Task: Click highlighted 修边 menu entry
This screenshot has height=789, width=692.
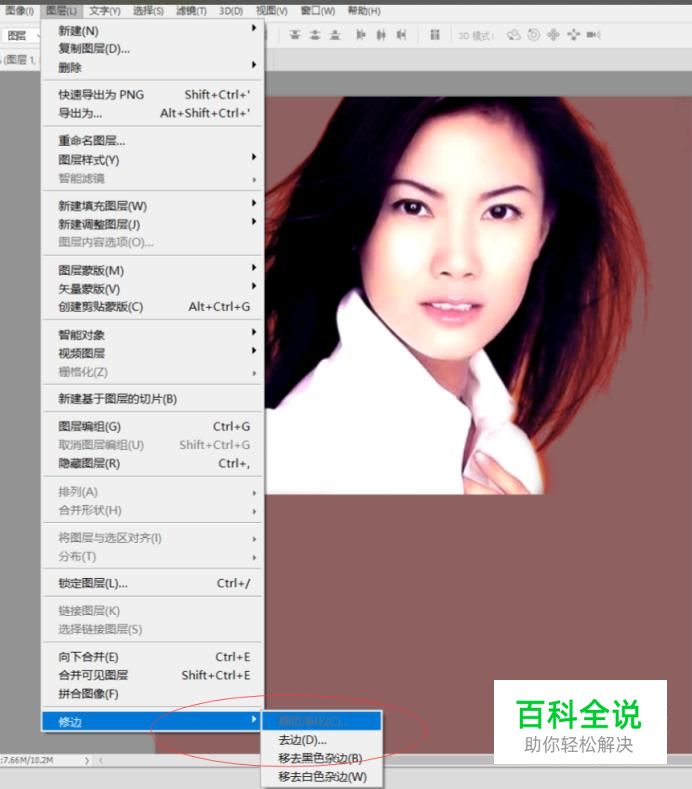Action: tap(152, 722)
